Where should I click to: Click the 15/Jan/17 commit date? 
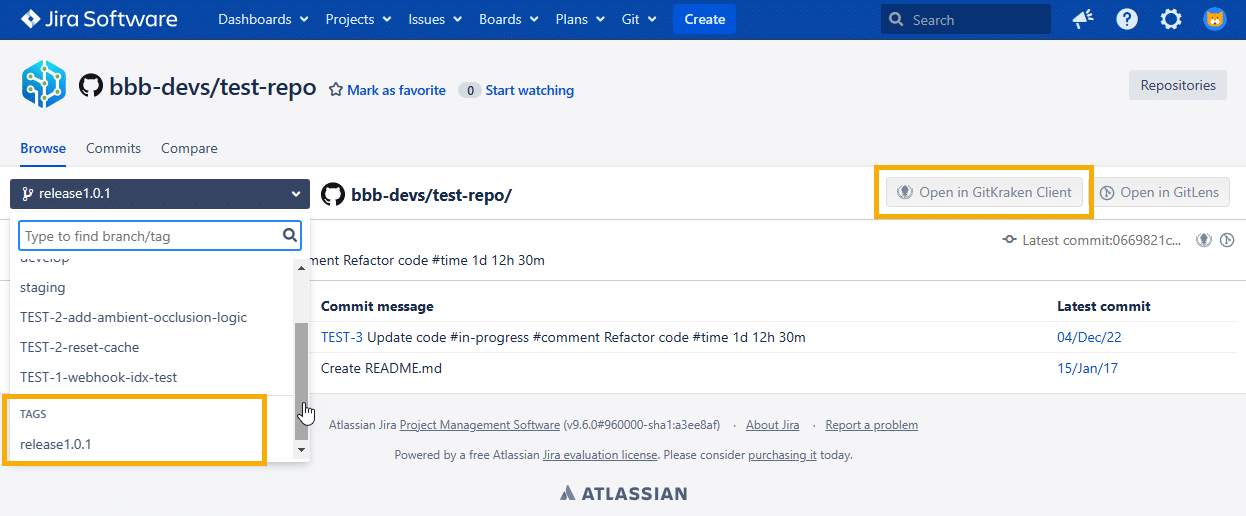pos(1089,368)
